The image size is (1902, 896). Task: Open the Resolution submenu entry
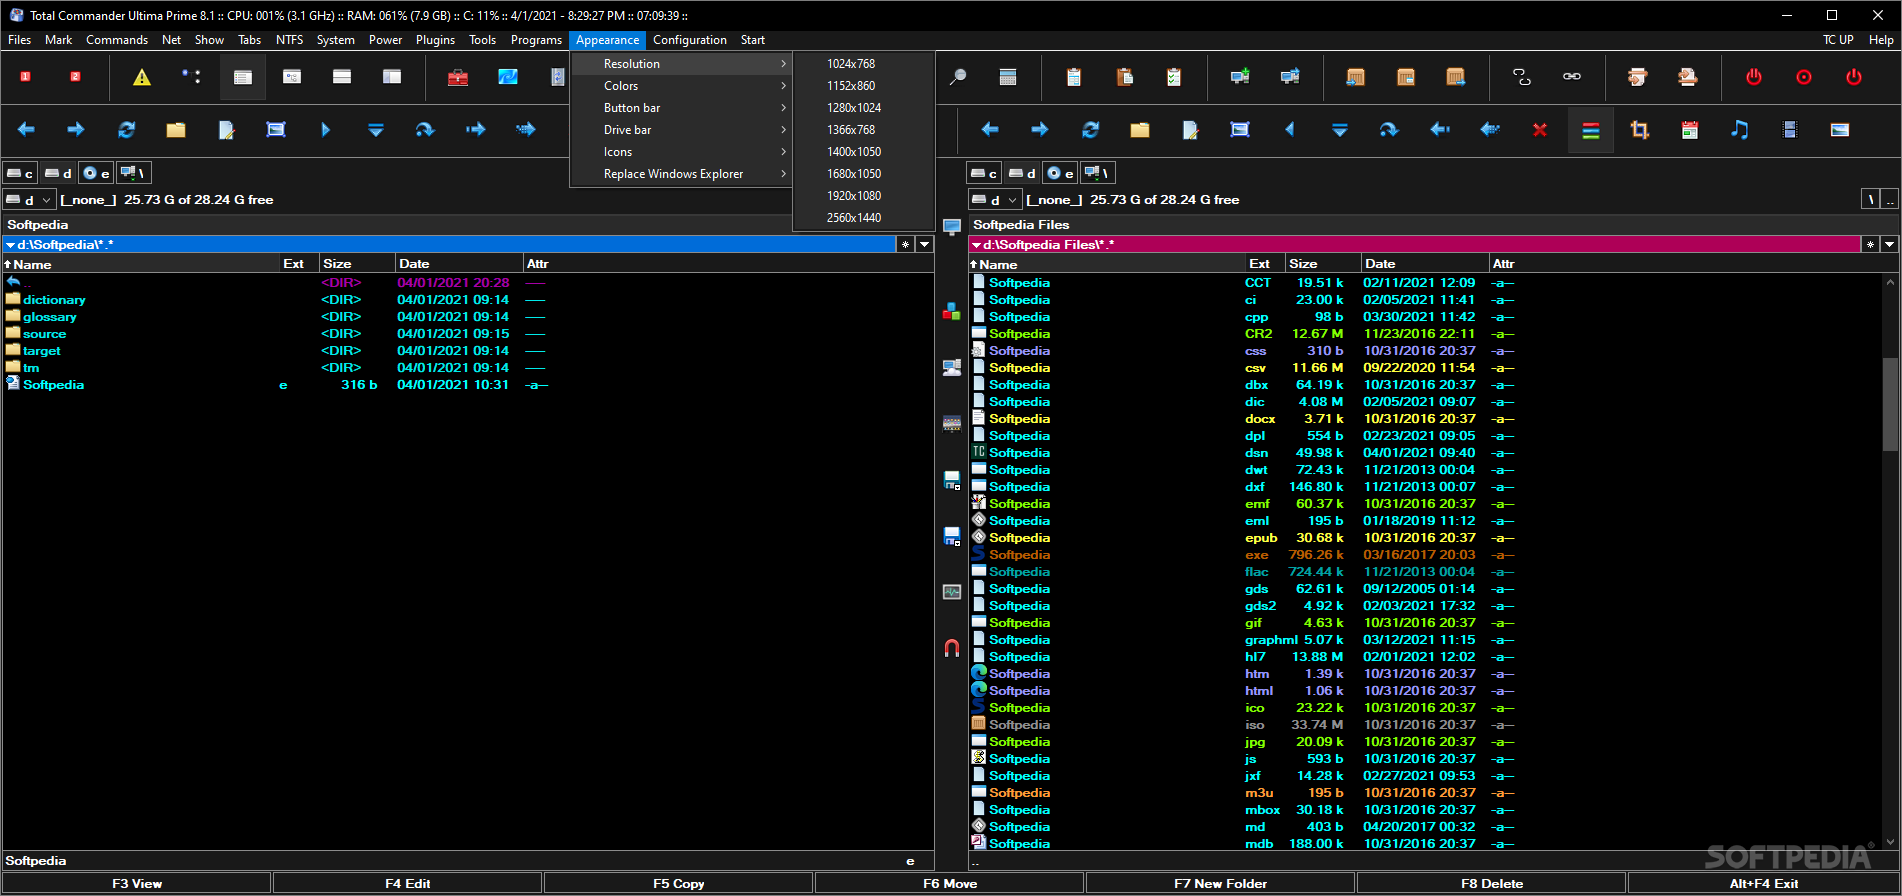681,64
